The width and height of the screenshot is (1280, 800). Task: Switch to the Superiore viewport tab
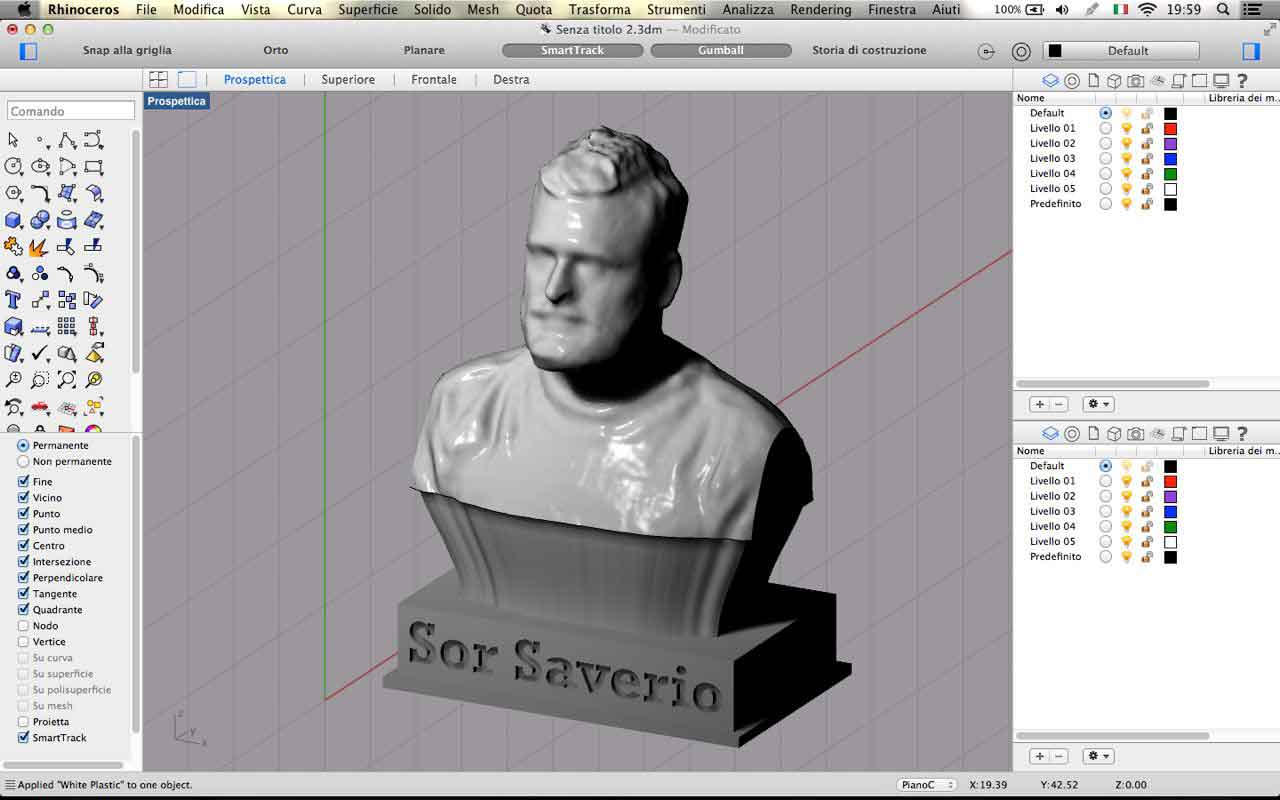tap(348, 79)
